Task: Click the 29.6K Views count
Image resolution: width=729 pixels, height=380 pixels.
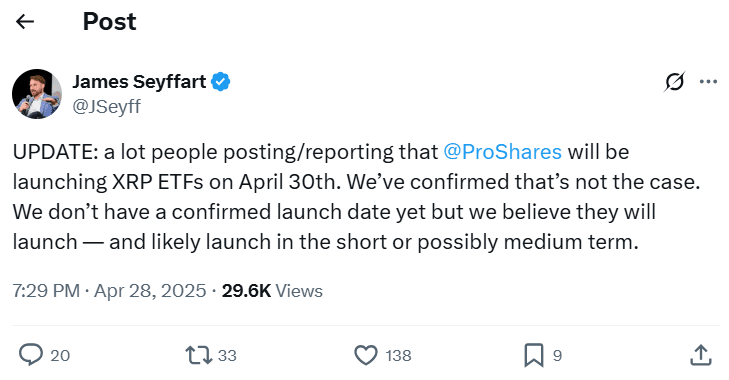Action: tap(272, 291)
